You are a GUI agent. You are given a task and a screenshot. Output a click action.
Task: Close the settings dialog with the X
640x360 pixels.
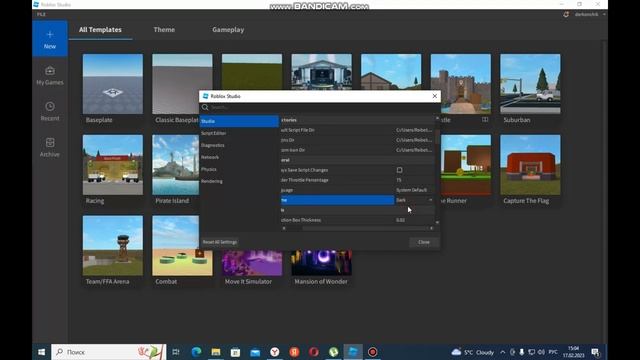coord(435,96)
